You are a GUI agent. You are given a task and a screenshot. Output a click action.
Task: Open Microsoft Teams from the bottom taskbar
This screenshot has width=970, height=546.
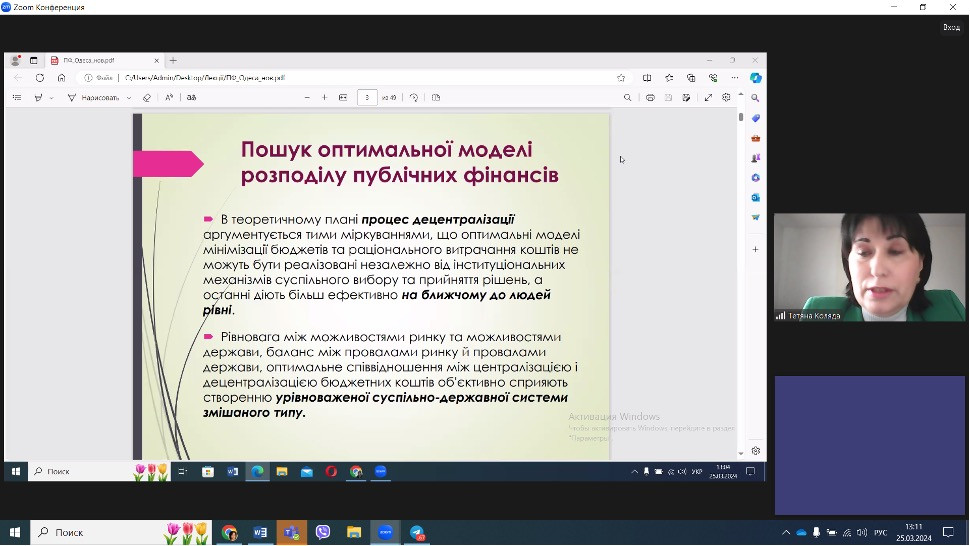pos(291,533)
